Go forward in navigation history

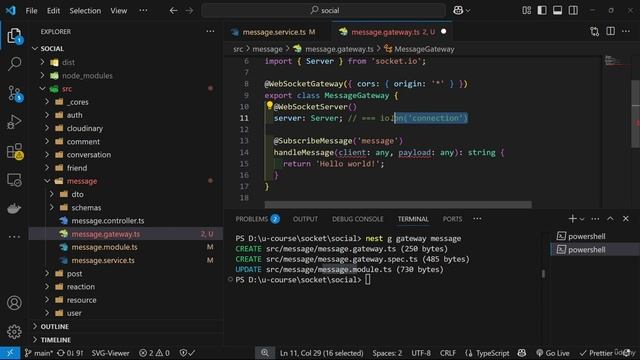189,11
